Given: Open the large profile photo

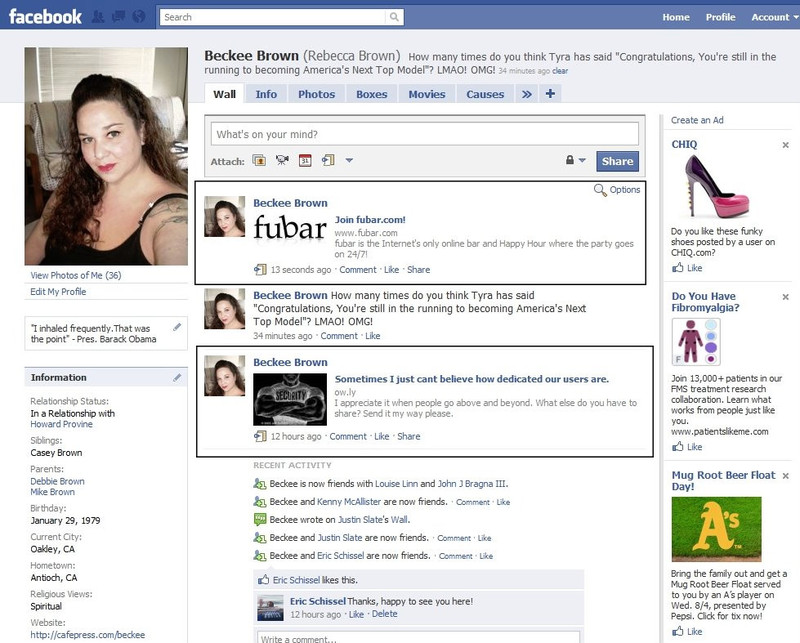Looking at the screenshot, I should click(106, 156).
